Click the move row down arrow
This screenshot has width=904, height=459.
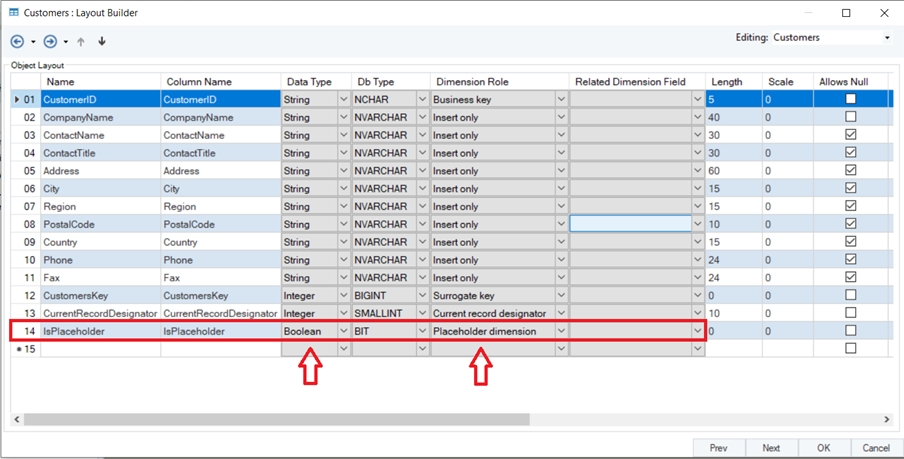[101, 42]
